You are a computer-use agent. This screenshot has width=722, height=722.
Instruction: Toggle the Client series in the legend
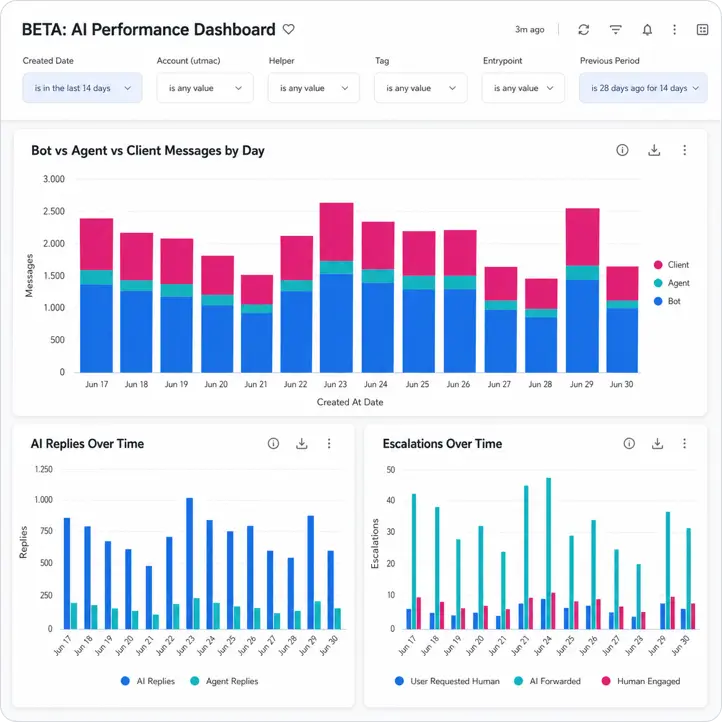[671, 265]
